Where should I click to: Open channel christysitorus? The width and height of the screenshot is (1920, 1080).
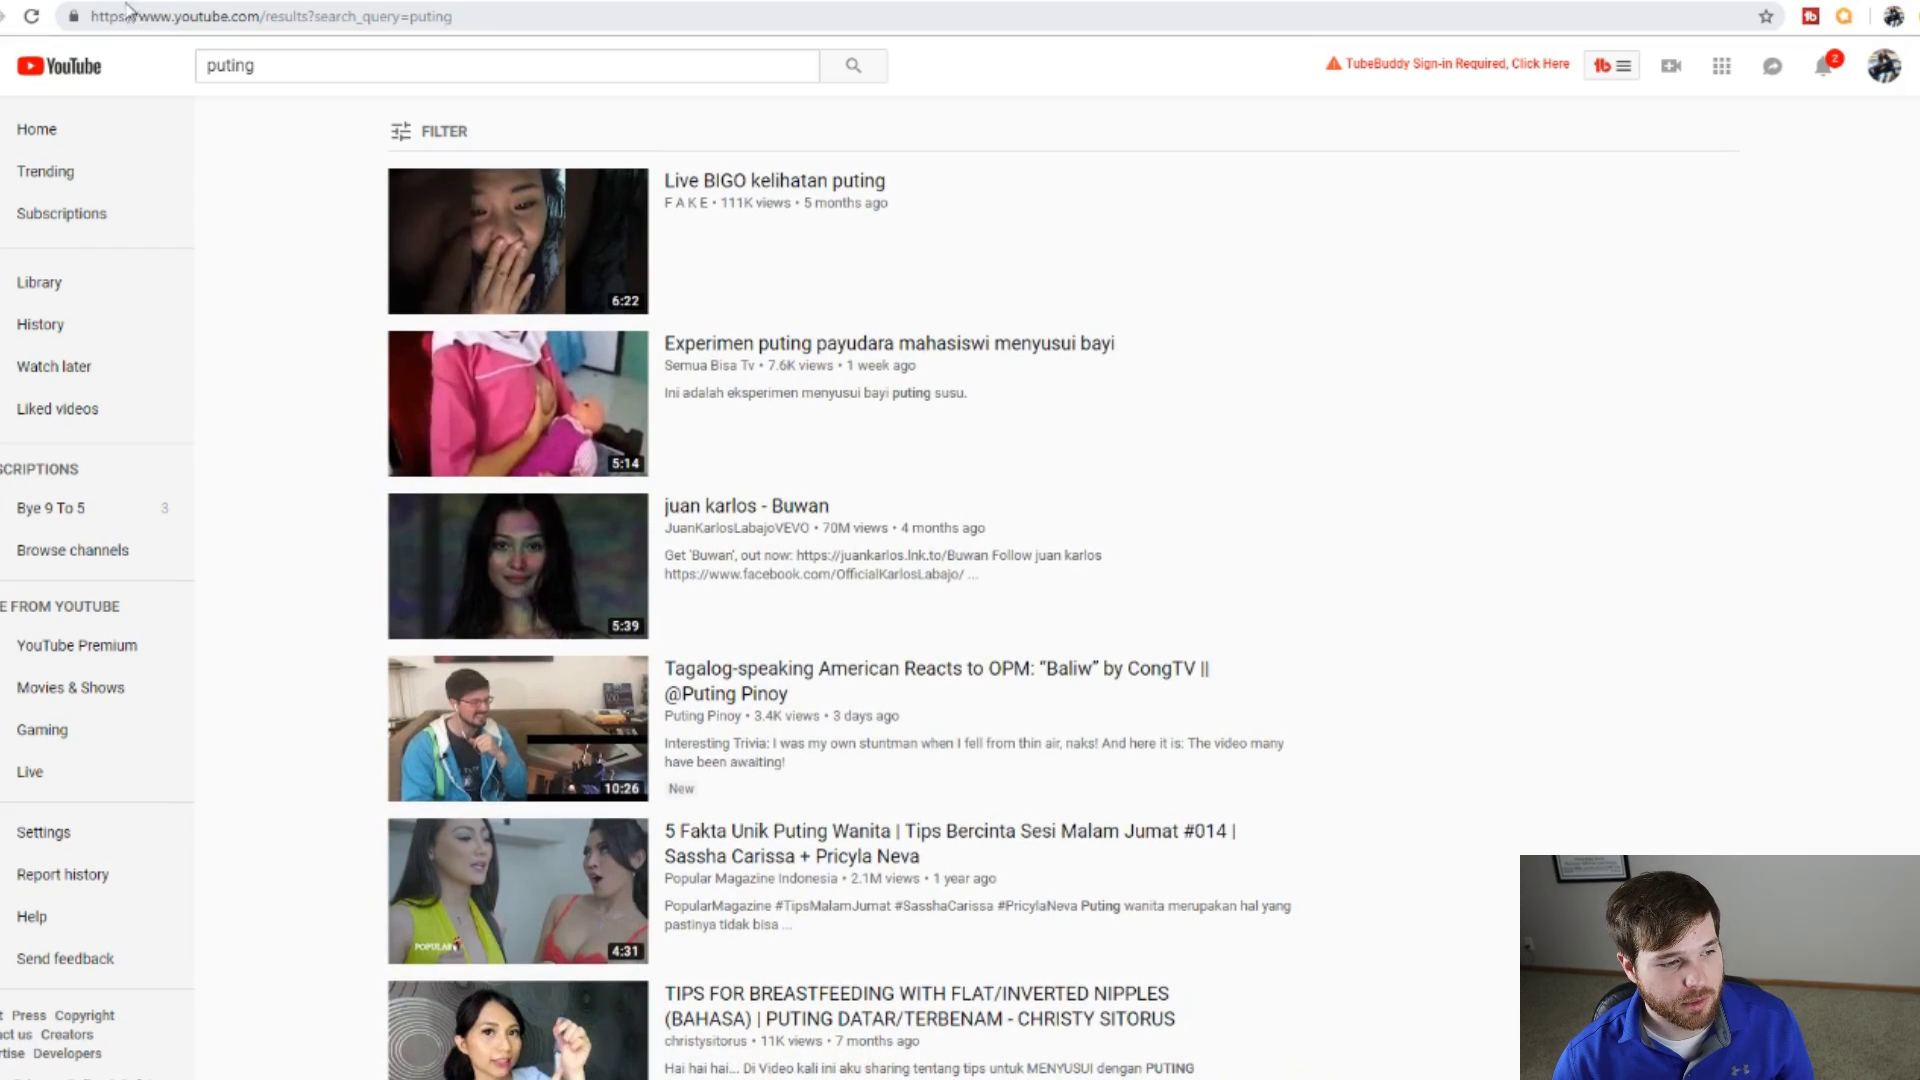[705, 1041]
